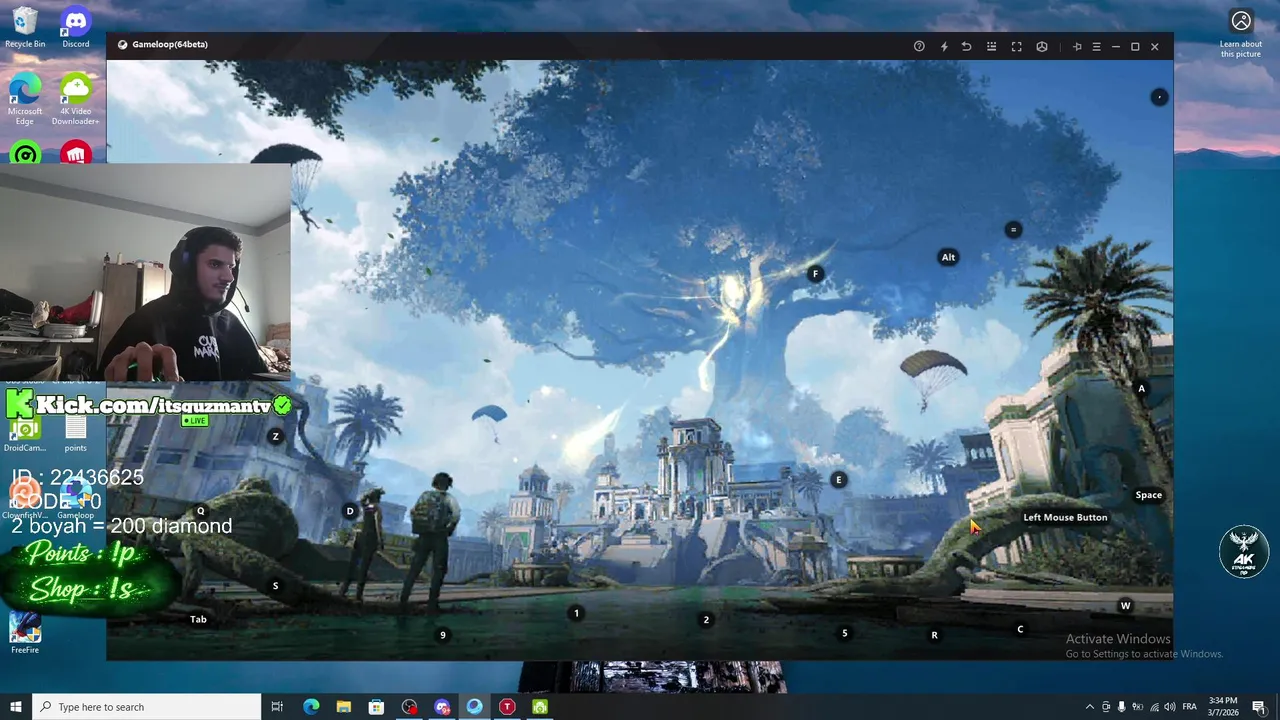Screen dimensions: 1280x720
Task: Click the microphone tray icon
Action: [x=1121, y=707]
